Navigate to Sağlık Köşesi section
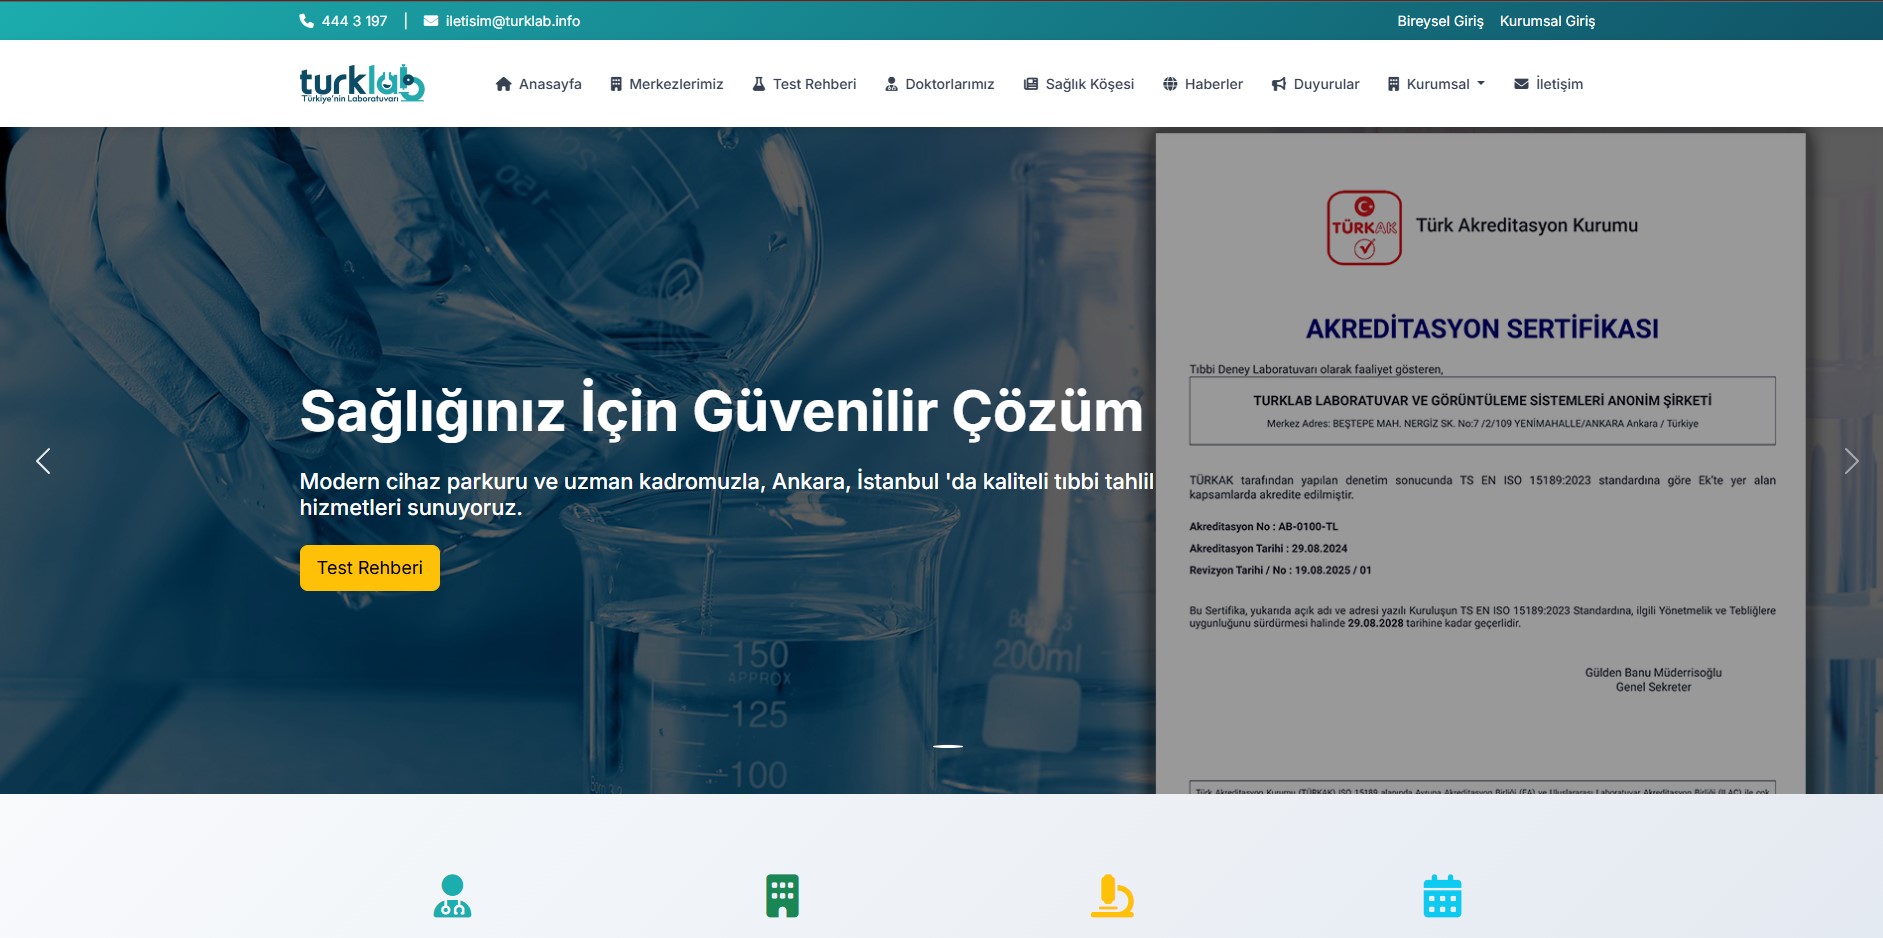Image resolution: width=1883 pixels, height=938 pixels. (x=1079, y=84)
